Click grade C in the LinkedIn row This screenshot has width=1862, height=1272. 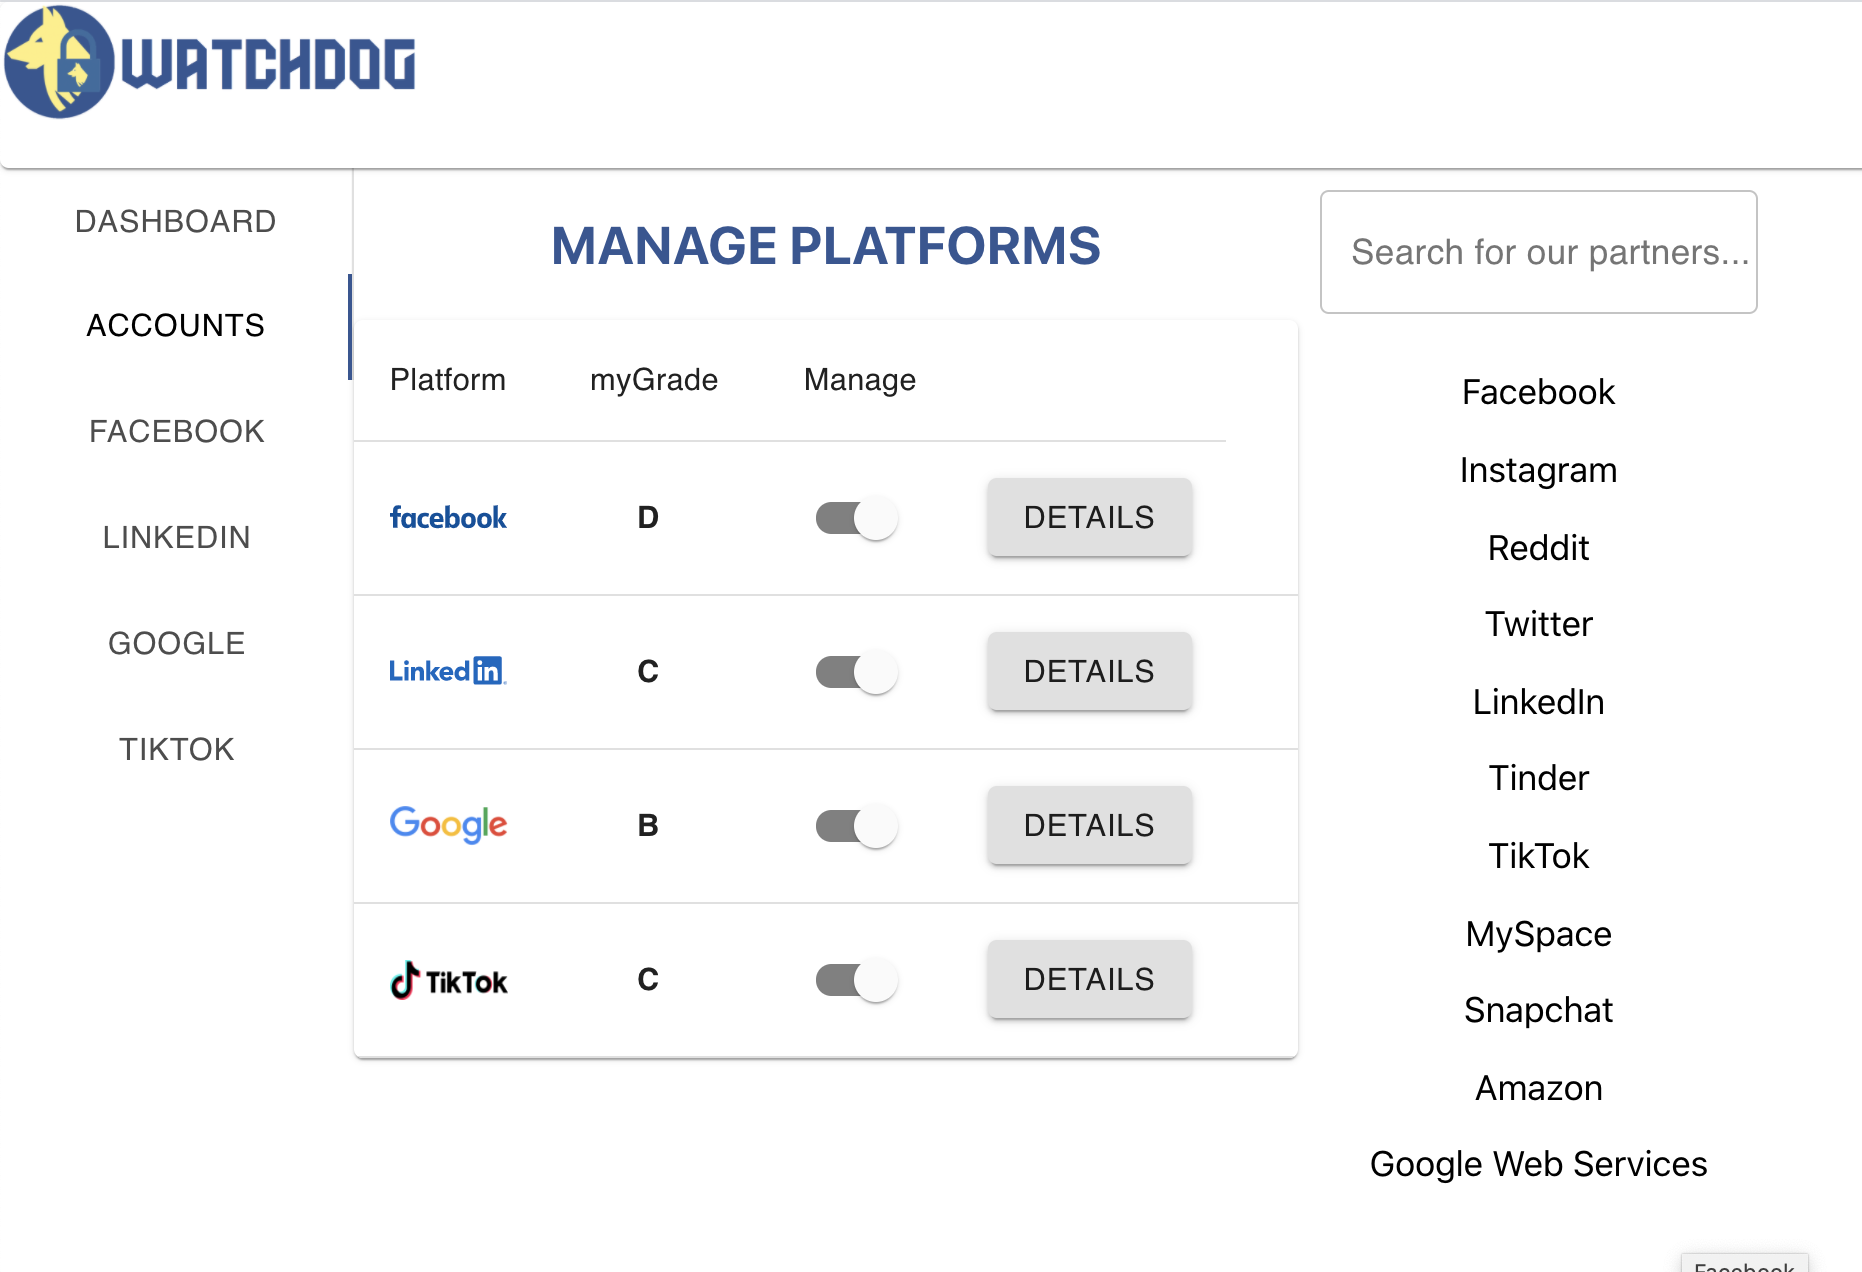click(x=648, y=672)
